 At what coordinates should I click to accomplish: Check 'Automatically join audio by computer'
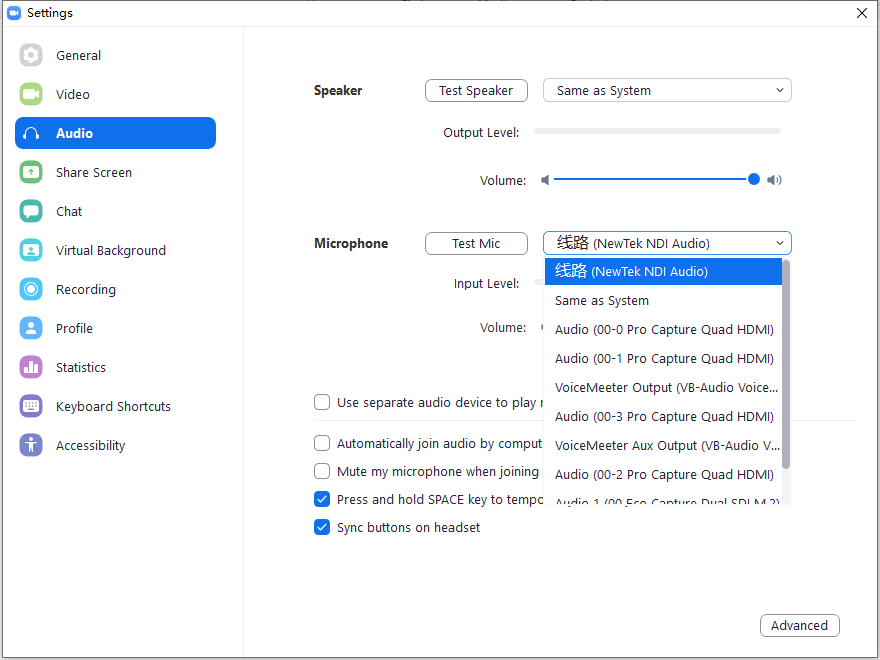coord(322,443)
